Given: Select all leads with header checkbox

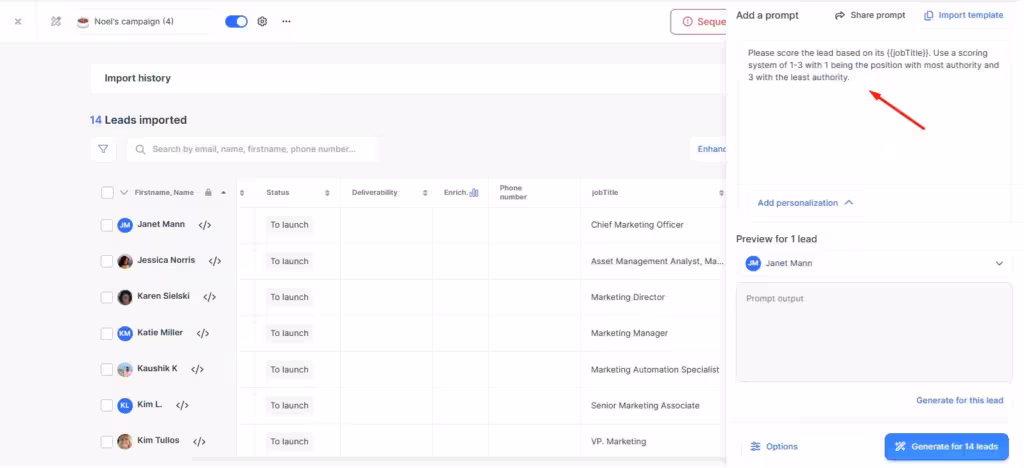Looking at the screenshot, I should pyautogui.click(x=107, y=192).
